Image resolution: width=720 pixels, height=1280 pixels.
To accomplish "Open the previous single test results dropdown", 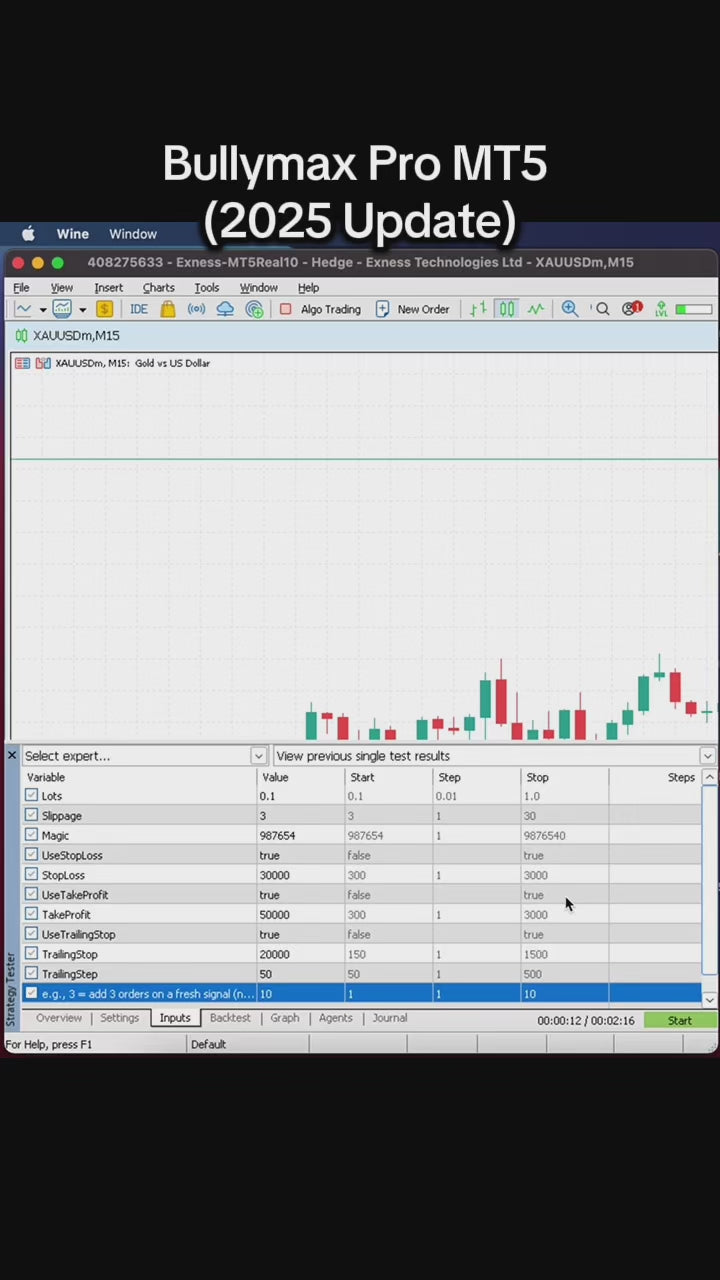I will 707,756.
